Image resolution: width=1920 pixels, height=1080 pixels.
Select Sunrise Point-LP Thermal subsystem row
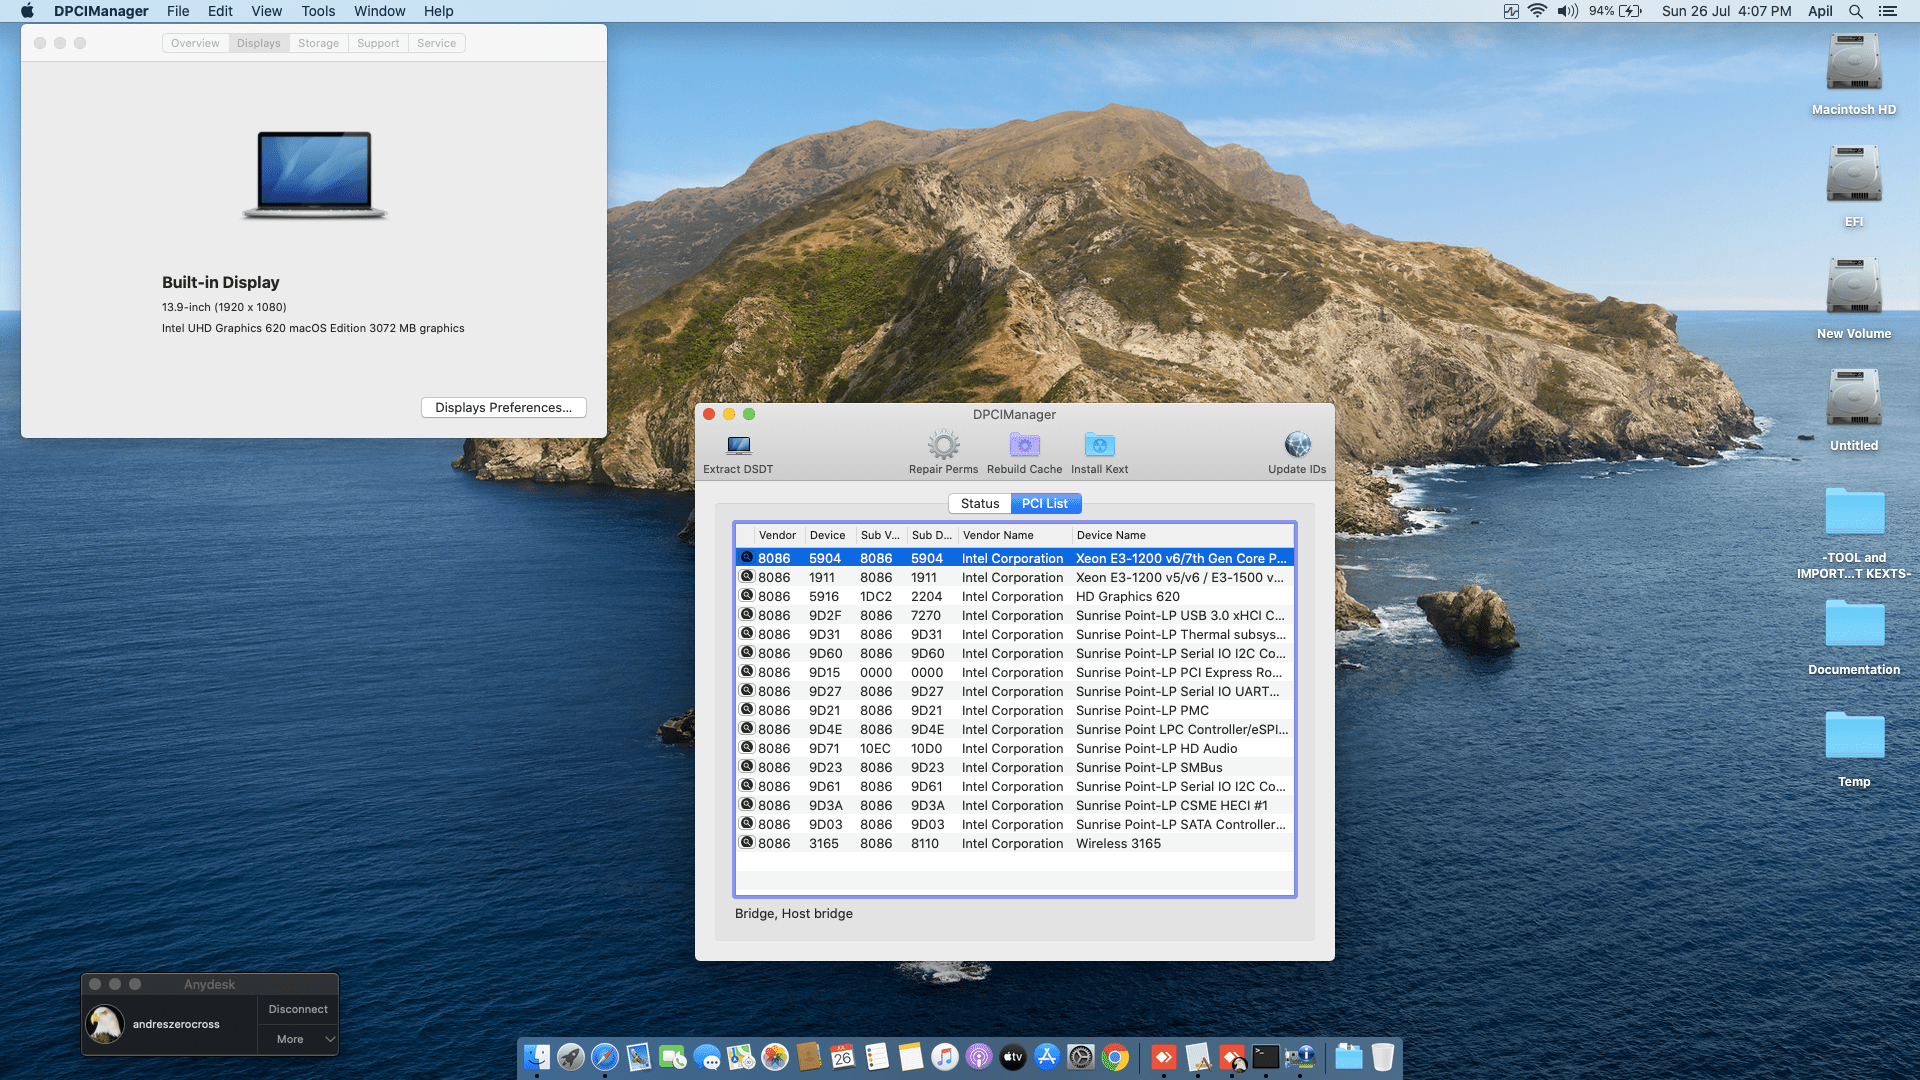(1015, 634)
